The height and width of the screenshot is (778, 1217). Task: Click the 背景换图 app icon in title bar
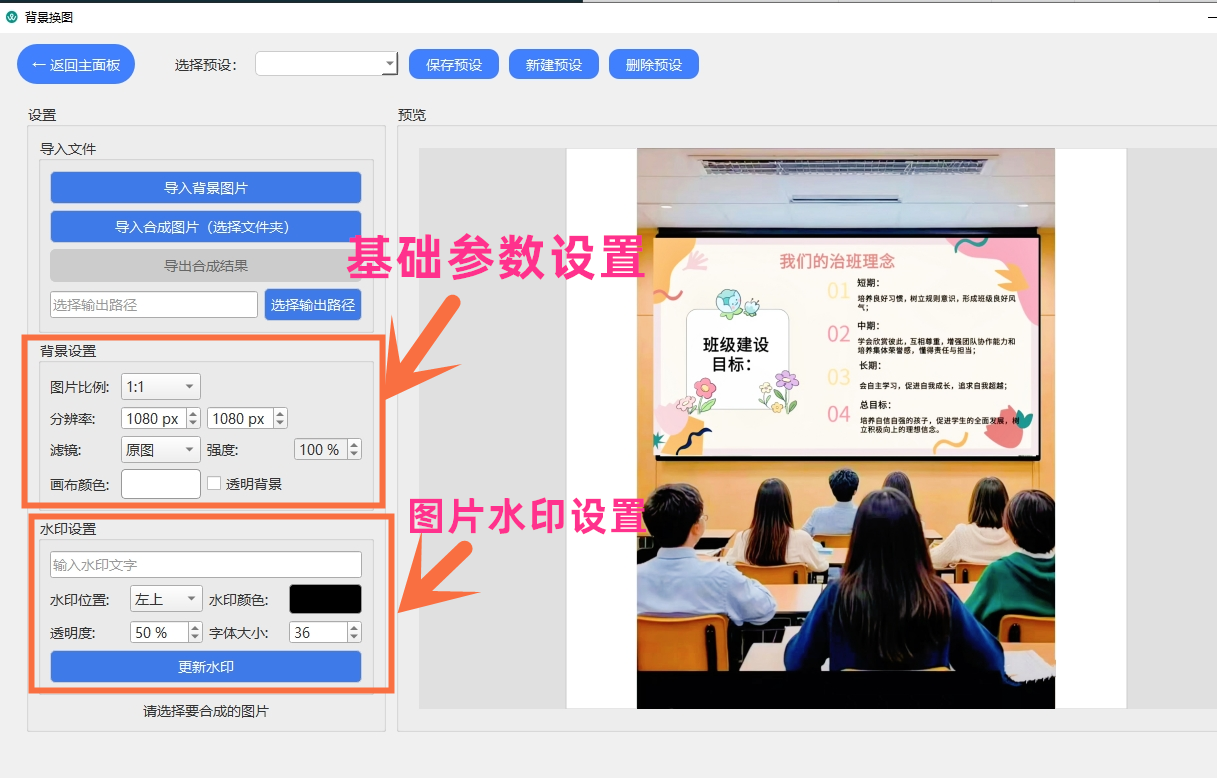[x=12, y=17]
